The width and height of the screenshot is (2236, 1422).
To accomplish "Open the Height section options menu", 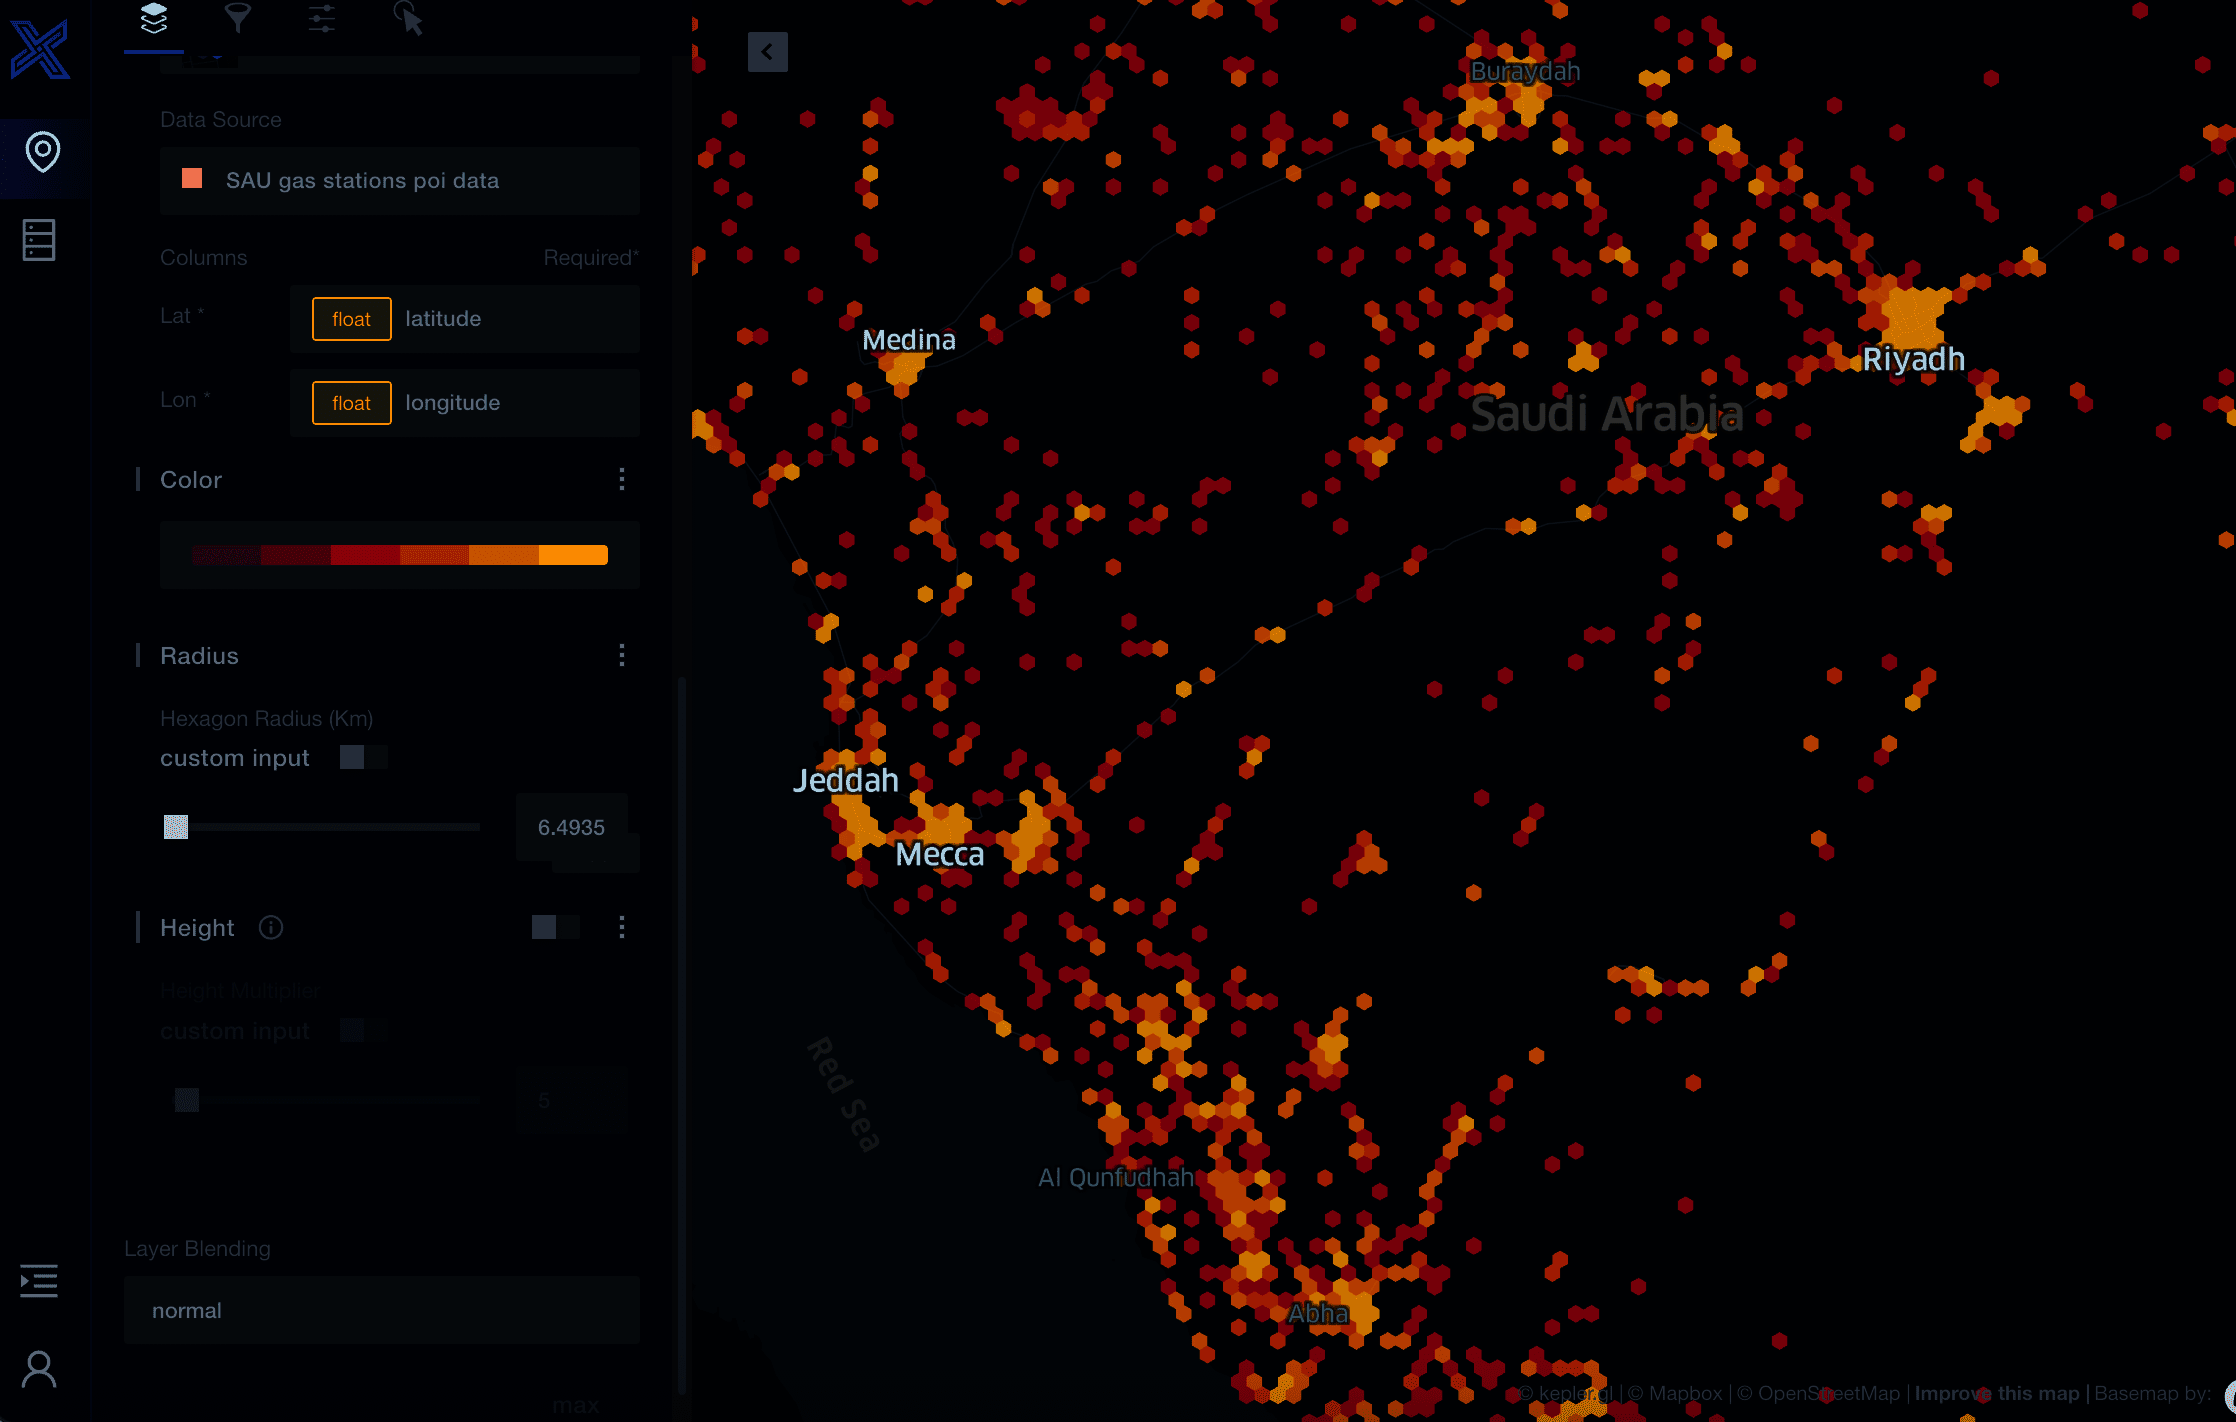I will [622, 927].
